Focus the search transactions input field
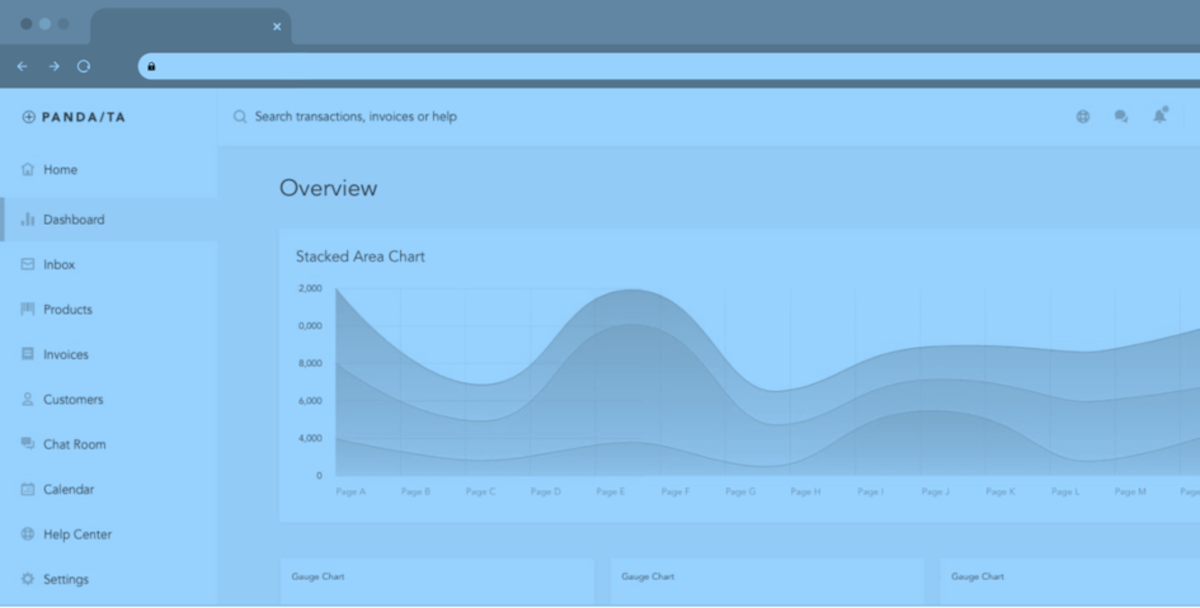The height and width of the screenshot is (608, 1200). [356, 117]
